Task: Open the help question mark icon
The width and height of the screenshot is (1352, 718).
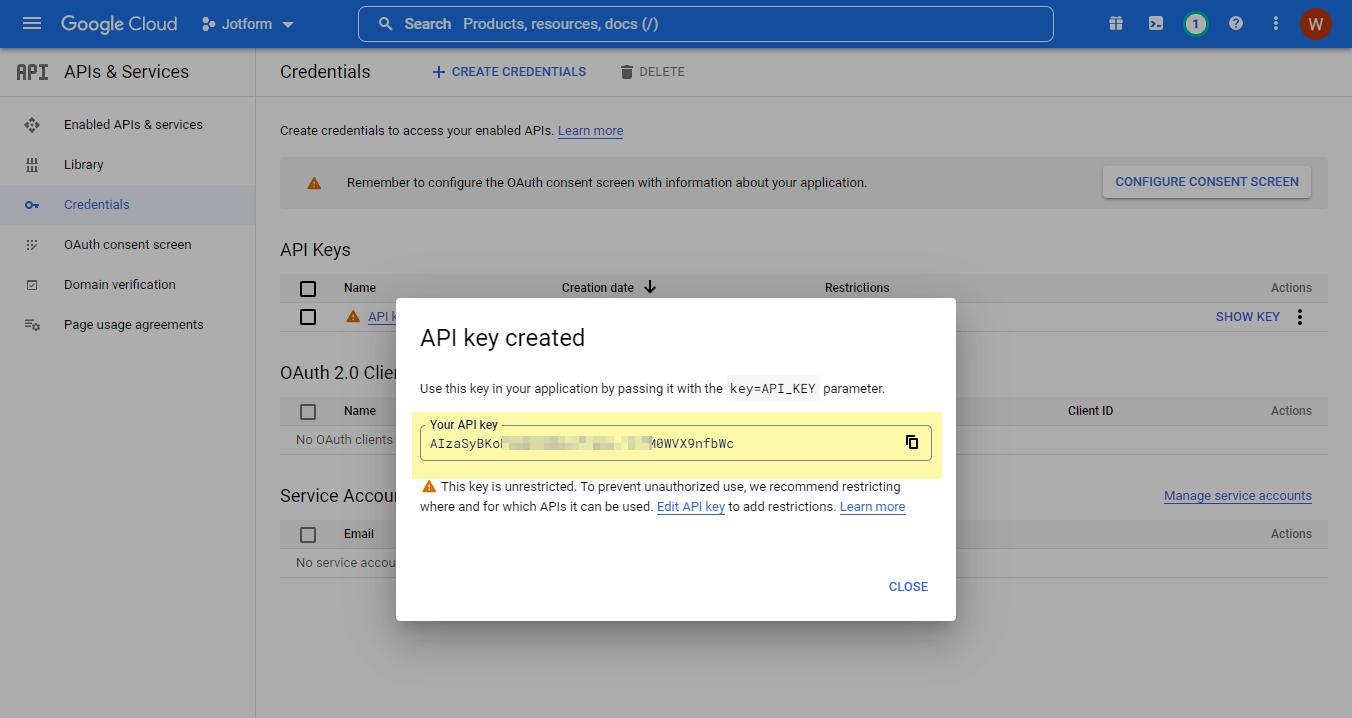Action: point(1236,24)
